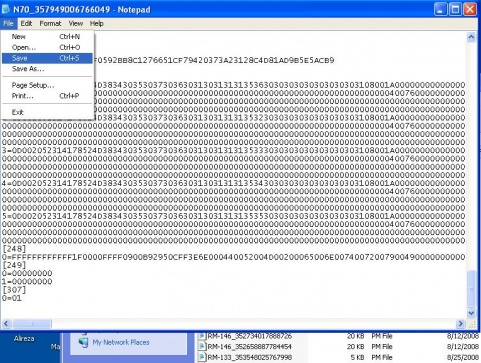The height and width of the screenshot is (363, 481).
Task: Click the 5 KB size cell
Action: pyautogui.click(x=357, y=357)
